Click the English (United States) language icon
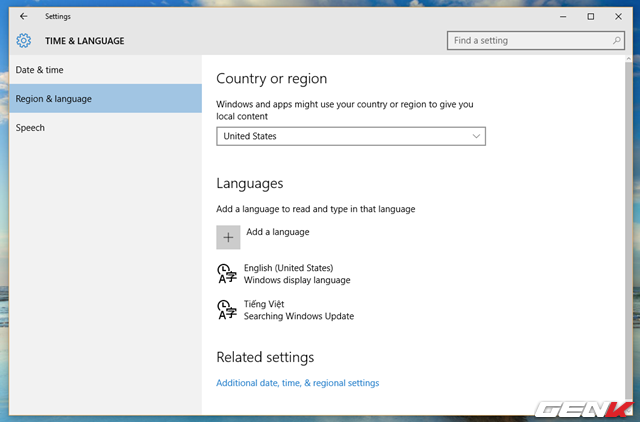 tap(227, 273)
